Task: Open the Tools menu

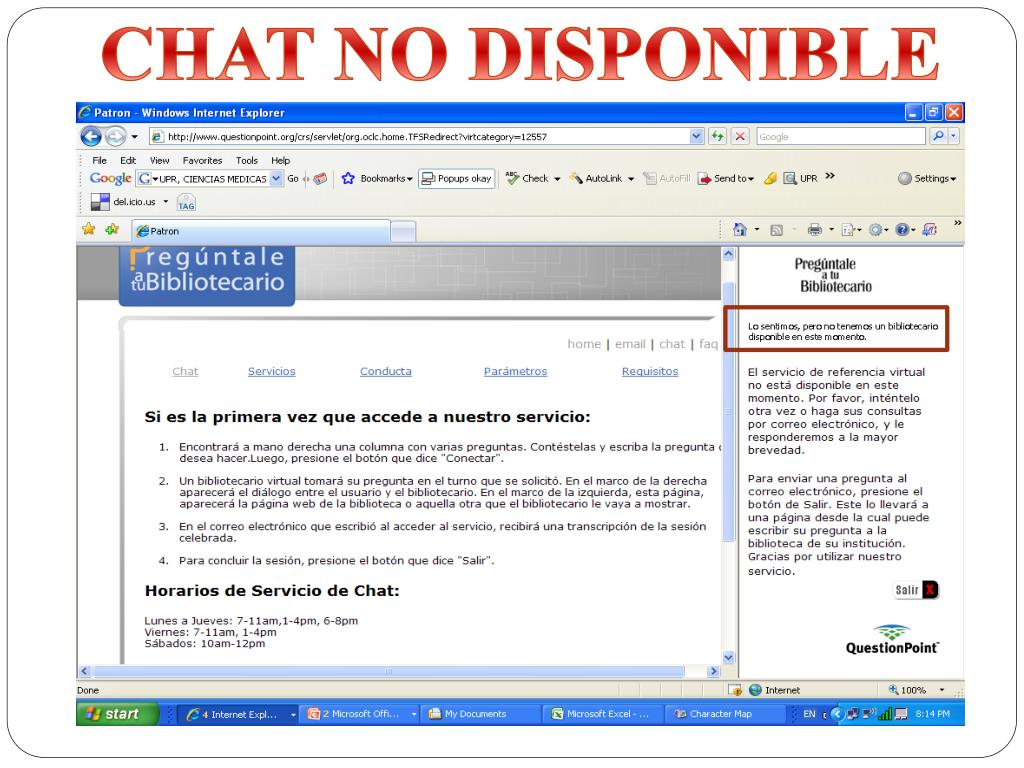Action: (x=247, y=161)
